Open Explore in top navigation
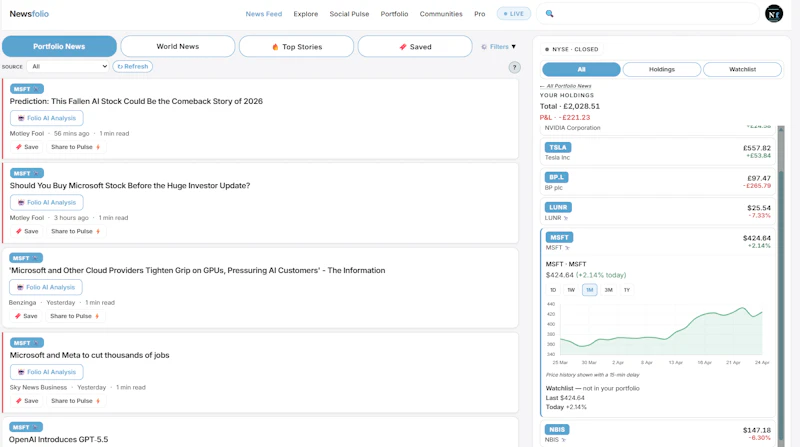 pos(306,14)
